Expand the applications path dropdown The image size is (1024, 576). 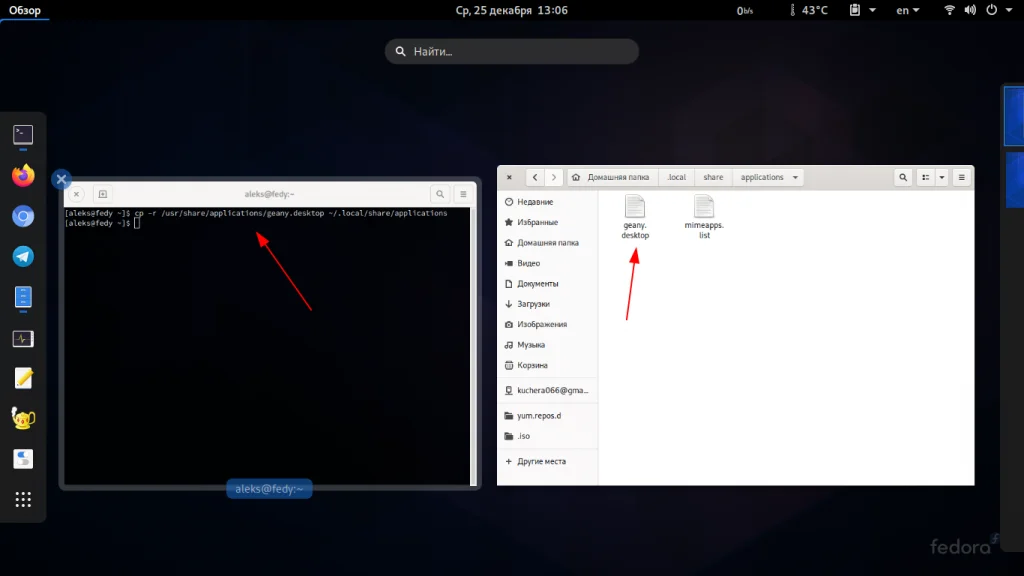[795, 177]
